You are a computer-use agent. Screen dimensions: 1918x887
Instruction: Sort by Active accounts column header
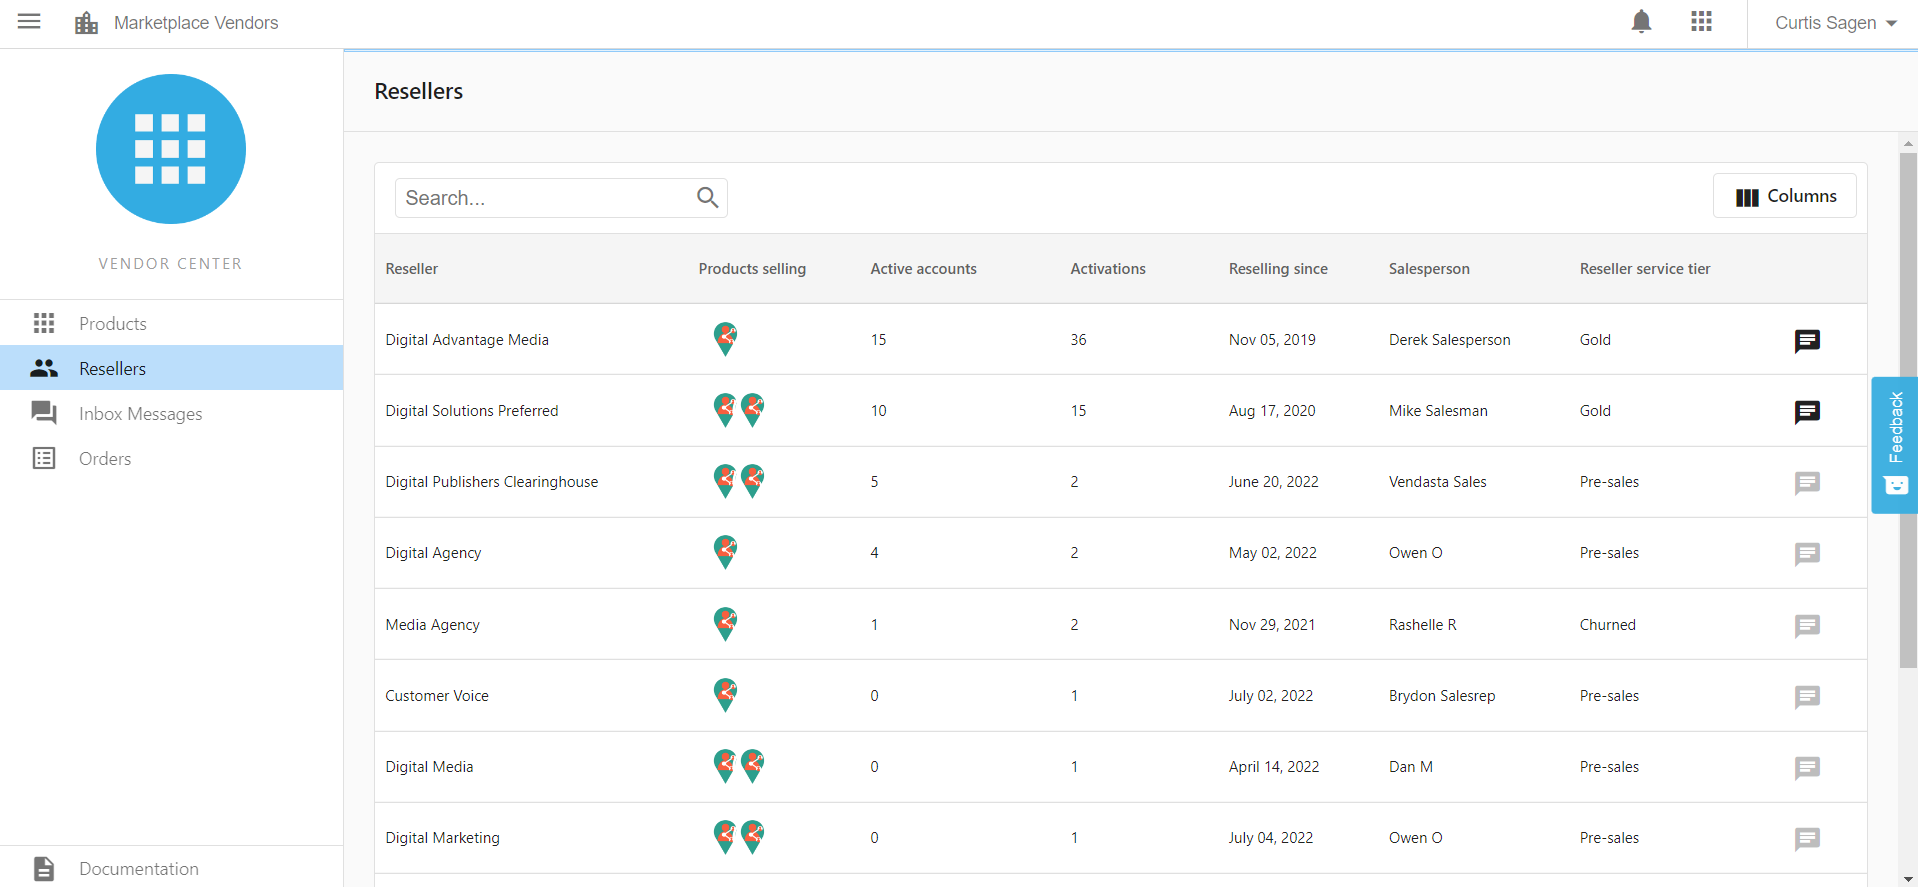click(x=923, y=269)
